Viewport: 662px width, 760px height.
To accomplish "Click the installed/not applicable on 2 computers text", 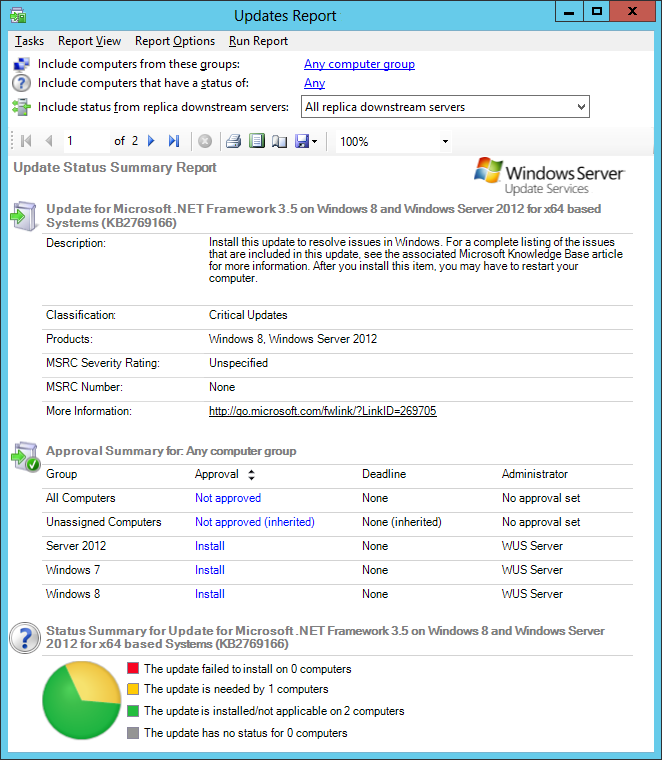I will pos(274,711).
